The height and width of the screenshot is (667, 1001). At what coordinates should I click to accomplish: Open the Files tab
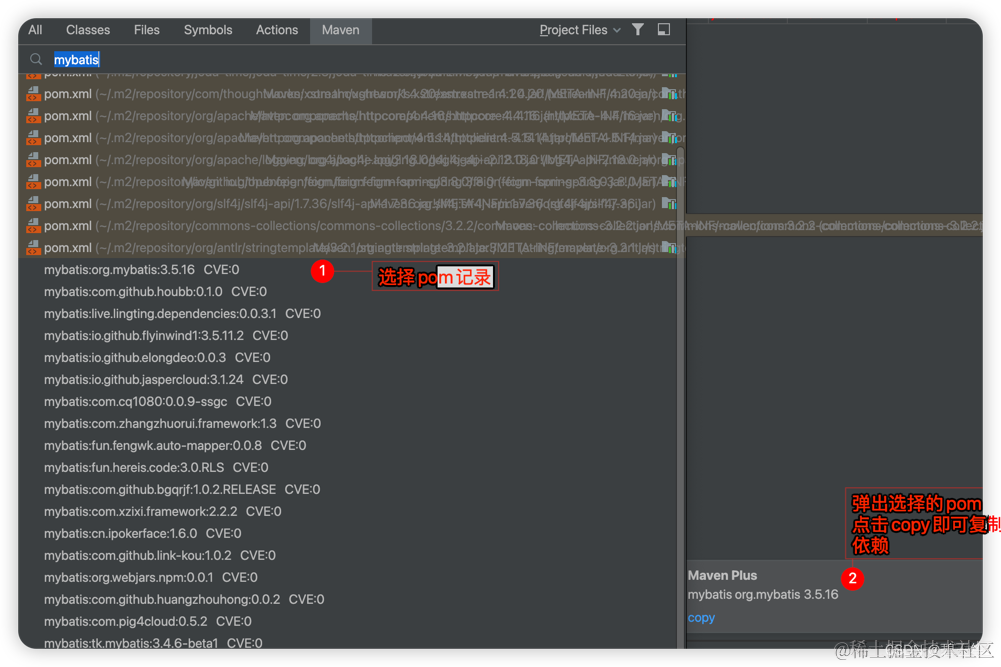pos(147,30)
